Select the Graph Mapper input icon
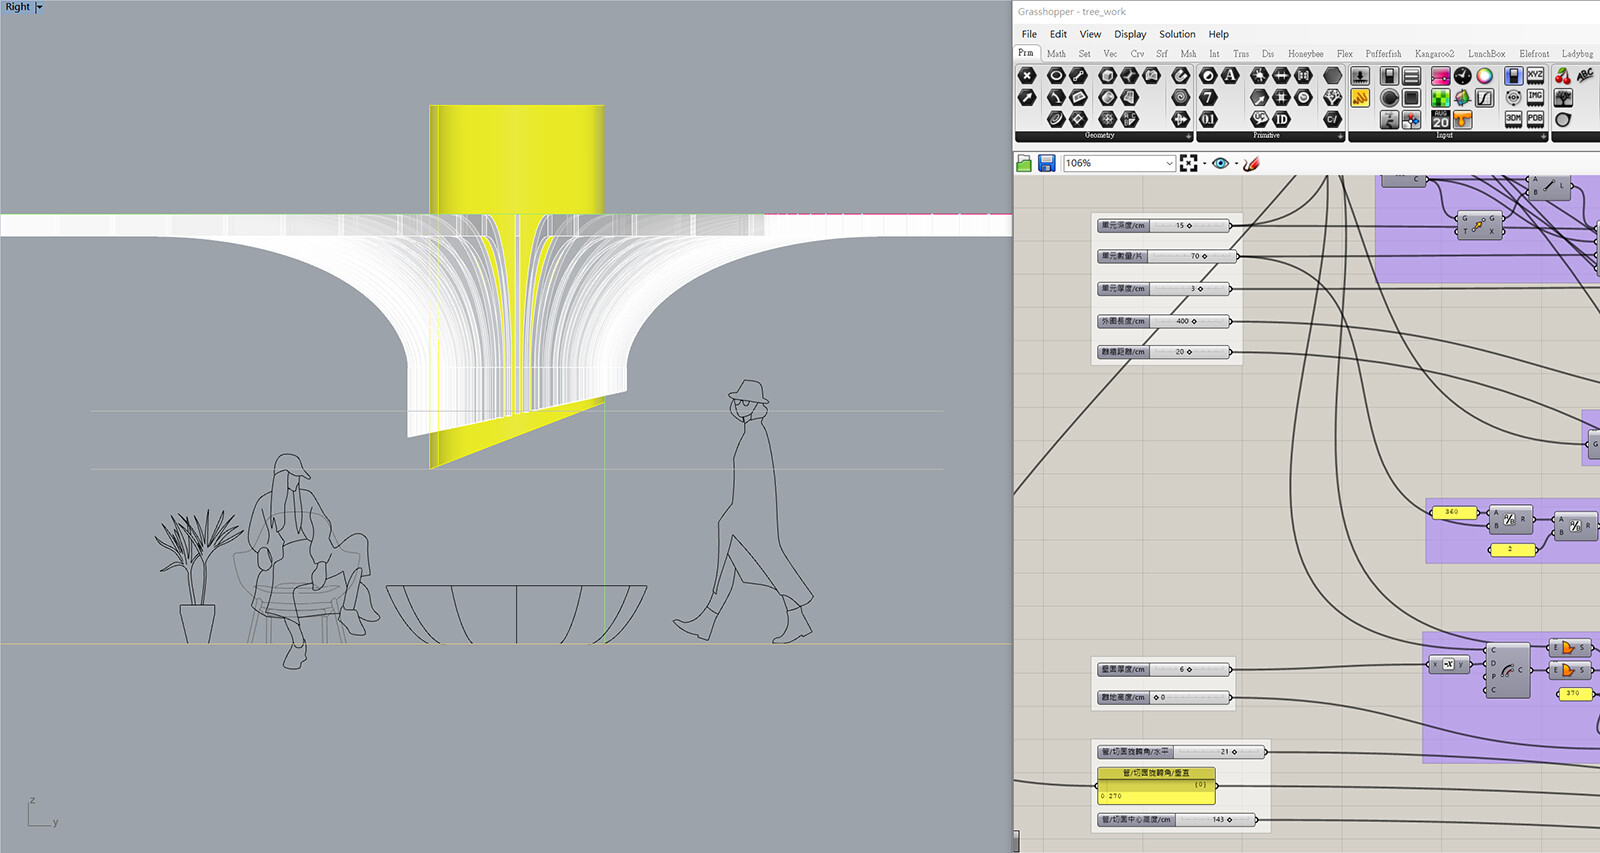This screenshot has width=1600, height=853. pos(1484,97)
